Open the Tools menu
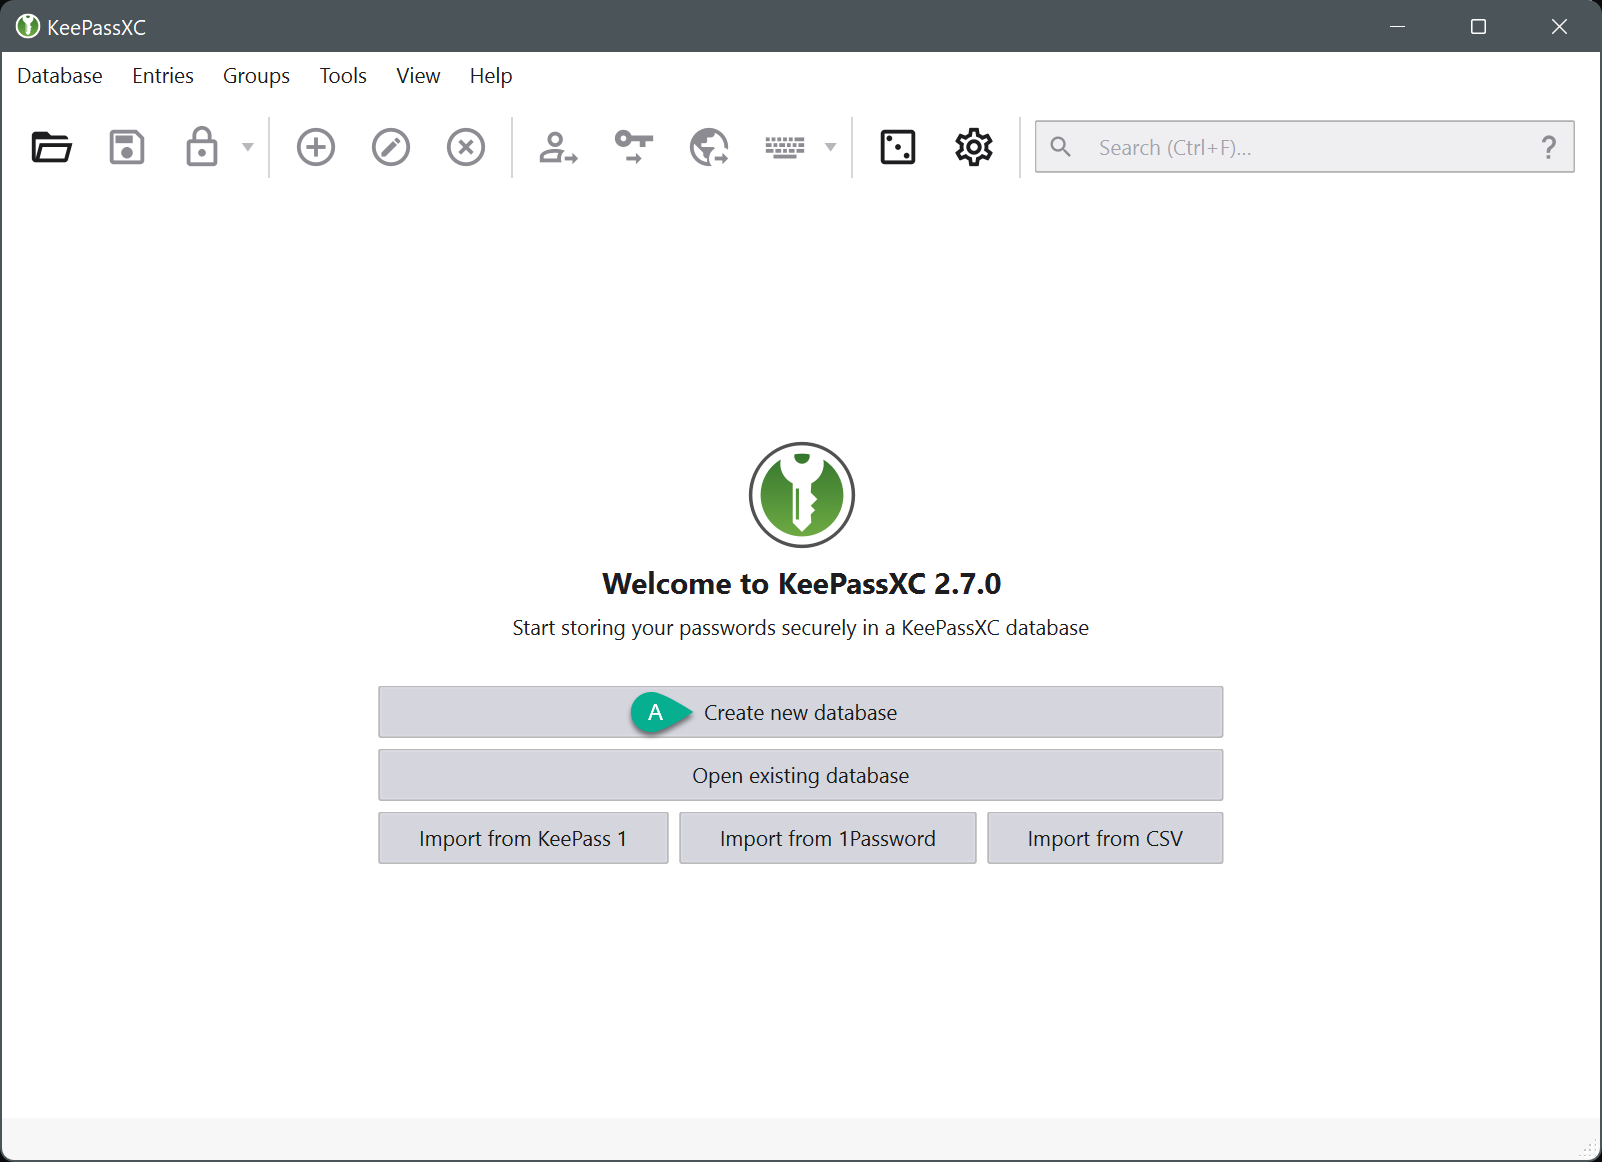The height and width of the screenshot is (1162, 1602). (x=343, y=76)
